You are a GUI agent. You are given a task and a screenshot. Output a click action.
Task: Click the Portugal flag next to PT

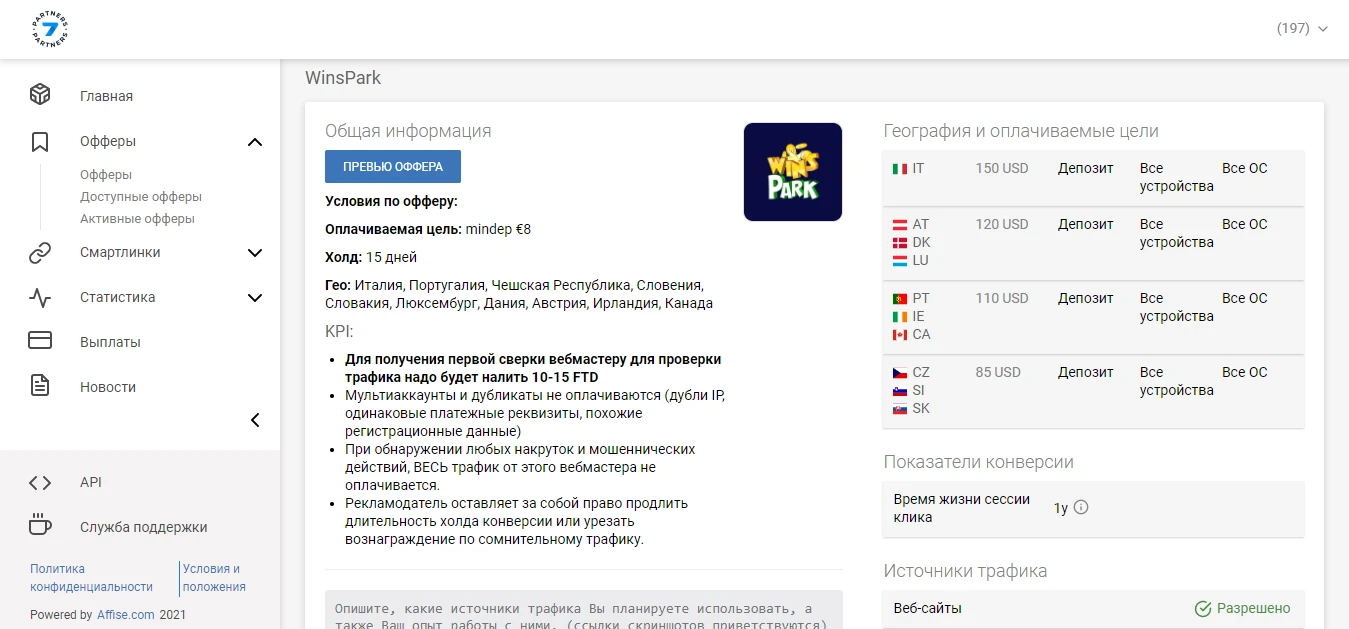(x=900, y=298)
